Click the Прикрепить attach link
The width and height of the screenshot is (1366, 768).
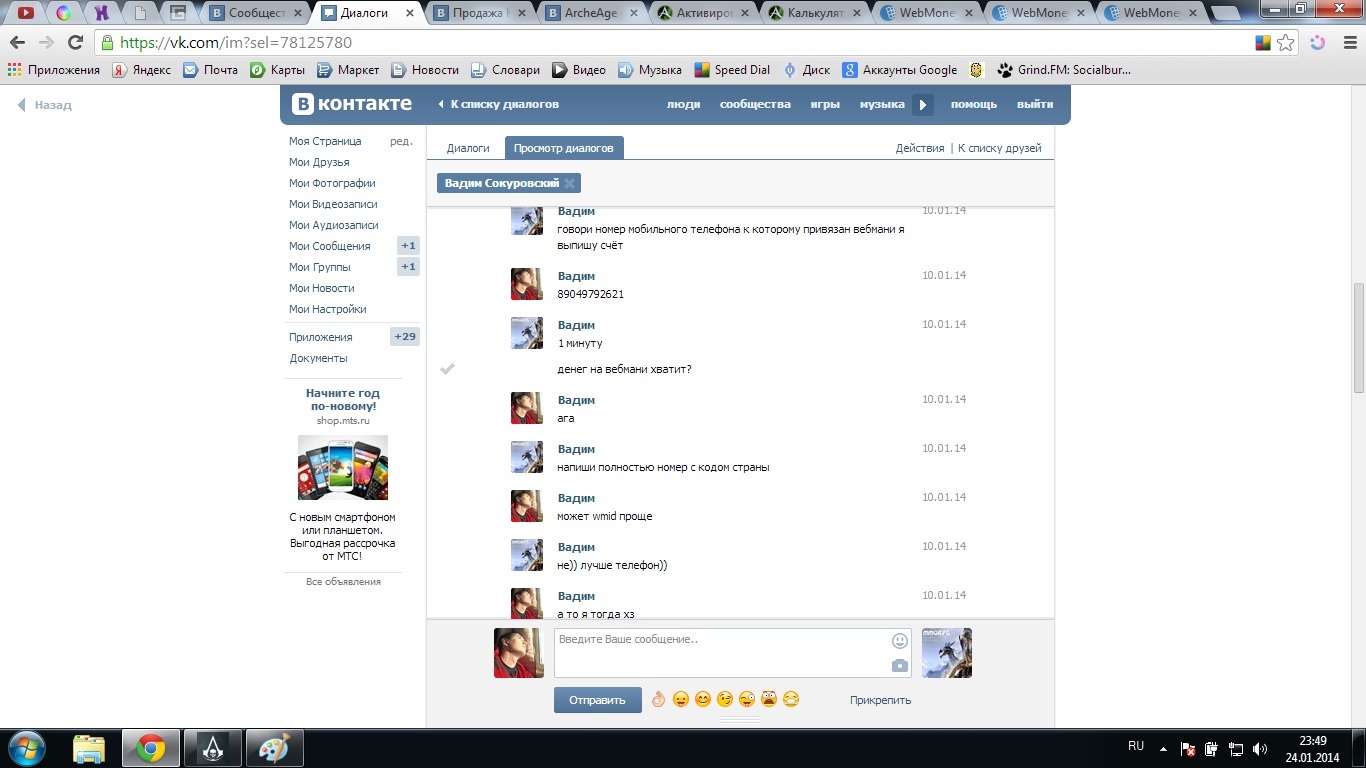880,700
